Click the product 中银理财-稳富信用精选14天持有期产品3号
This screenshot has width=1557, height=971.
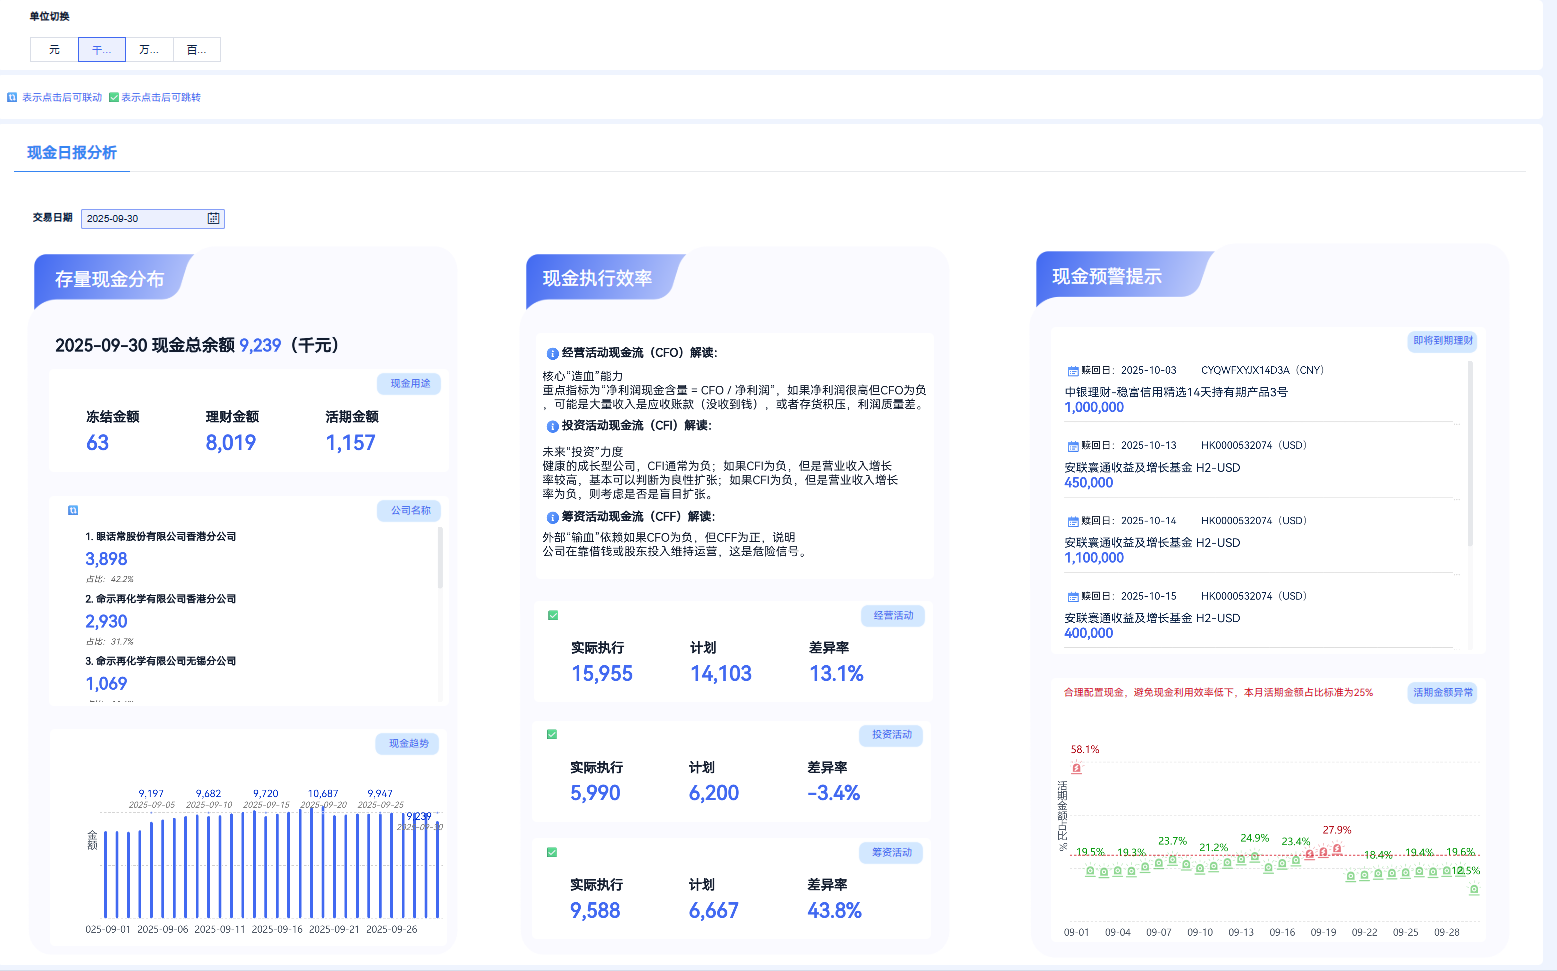point(1176,392)
